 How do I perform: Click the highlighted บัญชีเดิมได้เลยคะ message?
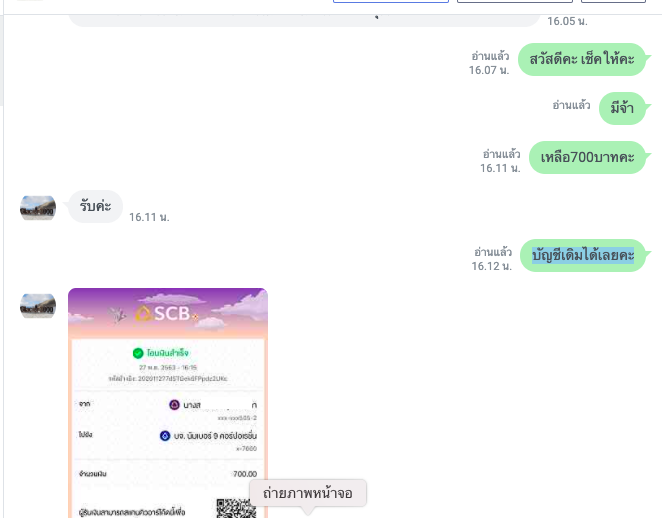click(583, 255)
